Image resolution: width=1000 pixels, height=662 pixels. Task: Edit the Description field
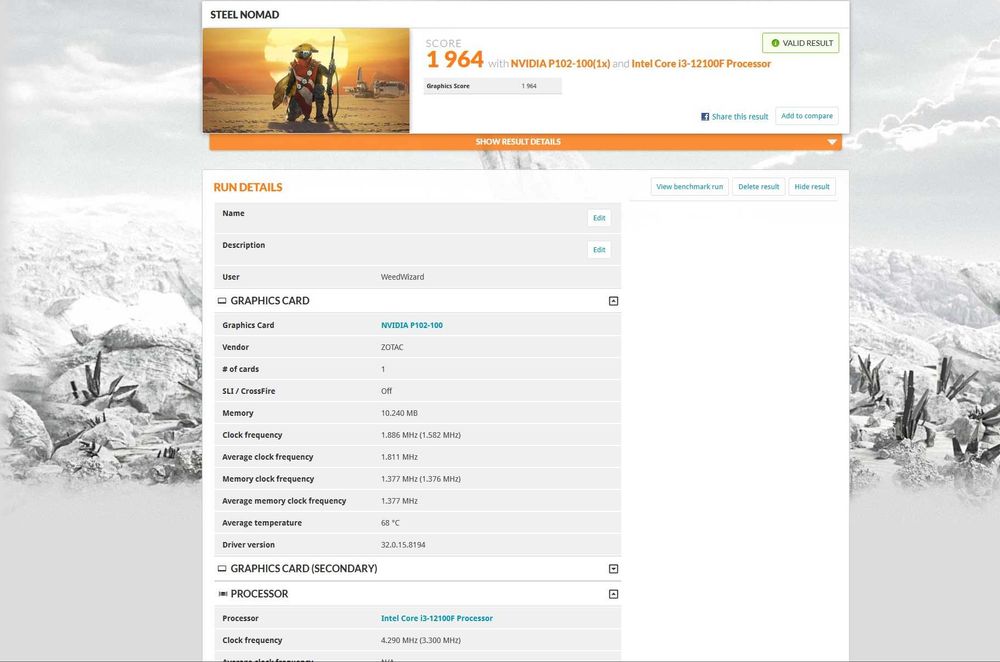click(x=599, y=250)
